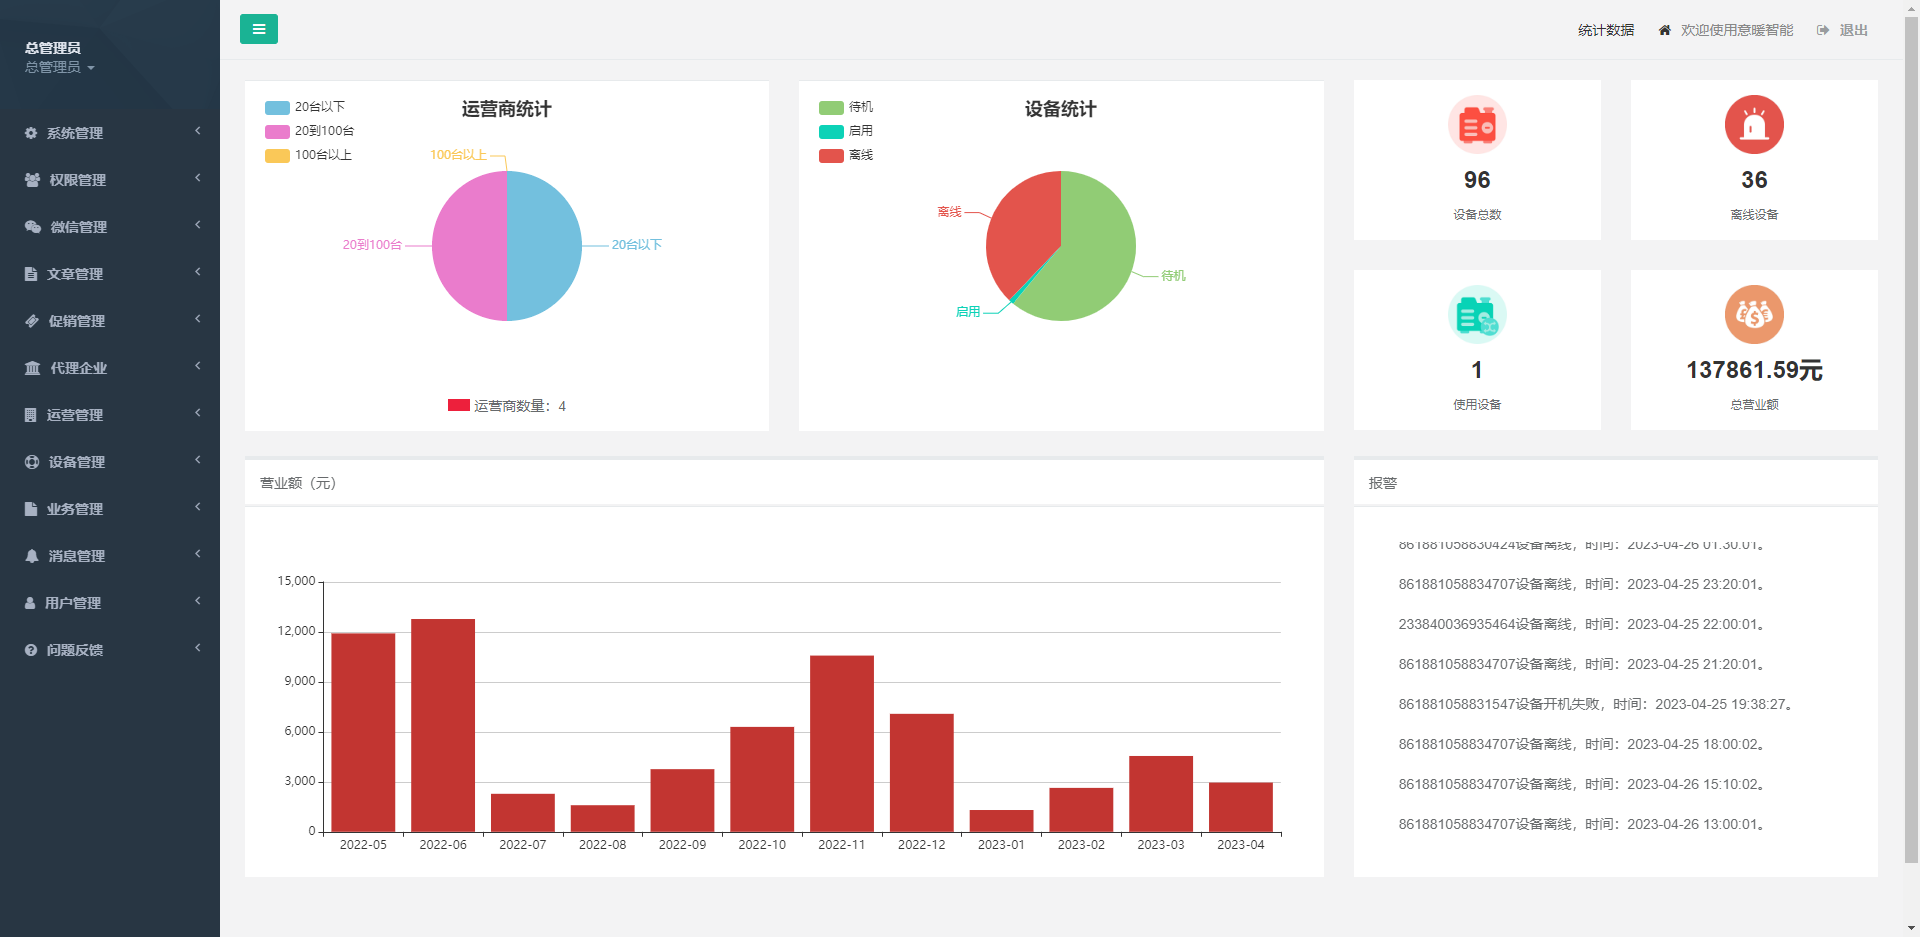Open the 用户管理 sidebar menu
Screen dimensions: 1920x937
(73, 603)
